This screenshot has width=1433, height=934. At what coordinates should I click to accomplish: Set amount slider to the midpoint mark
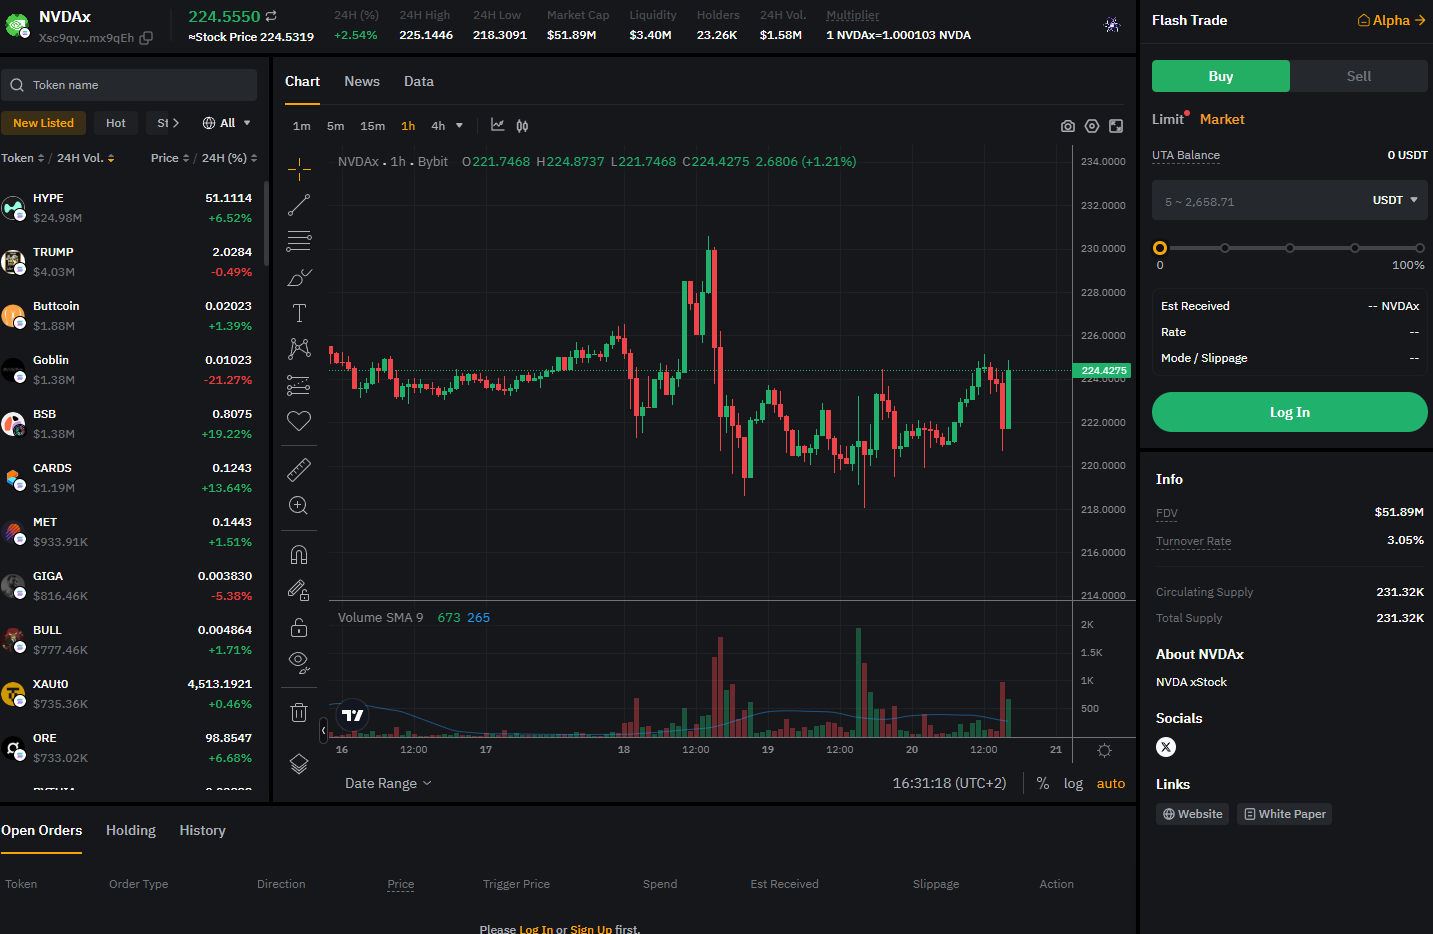pyautogui.click(x=1290, y=248)
